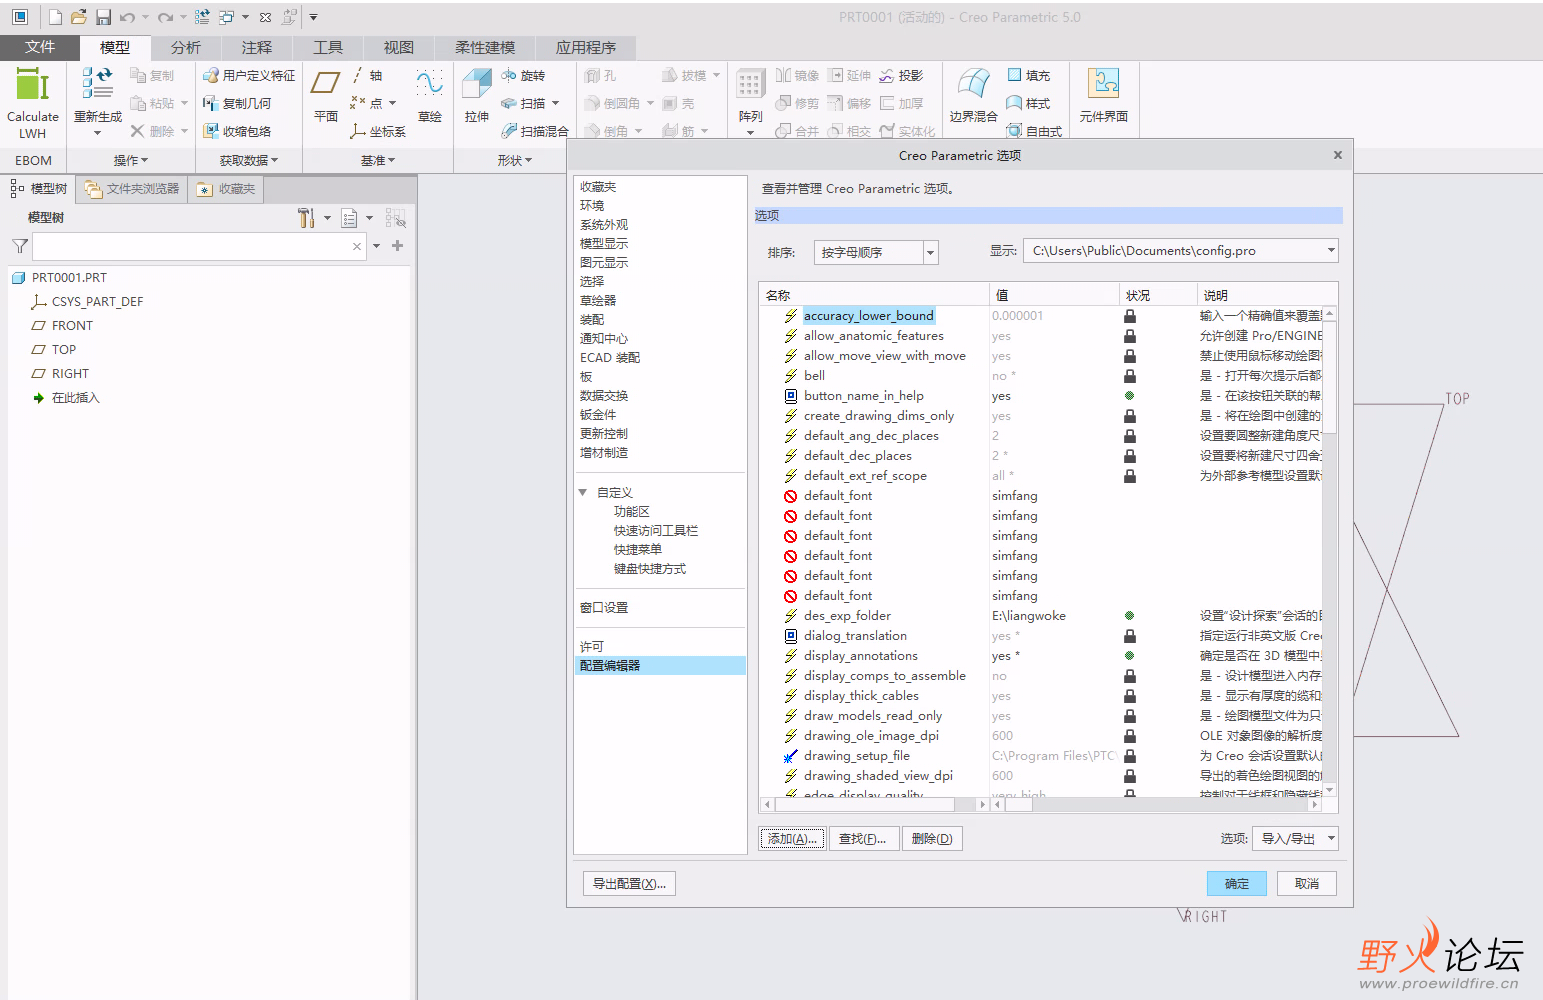Expand the 基准 group dropdown
This screenshot has width=1543, height=1000.
378,160
